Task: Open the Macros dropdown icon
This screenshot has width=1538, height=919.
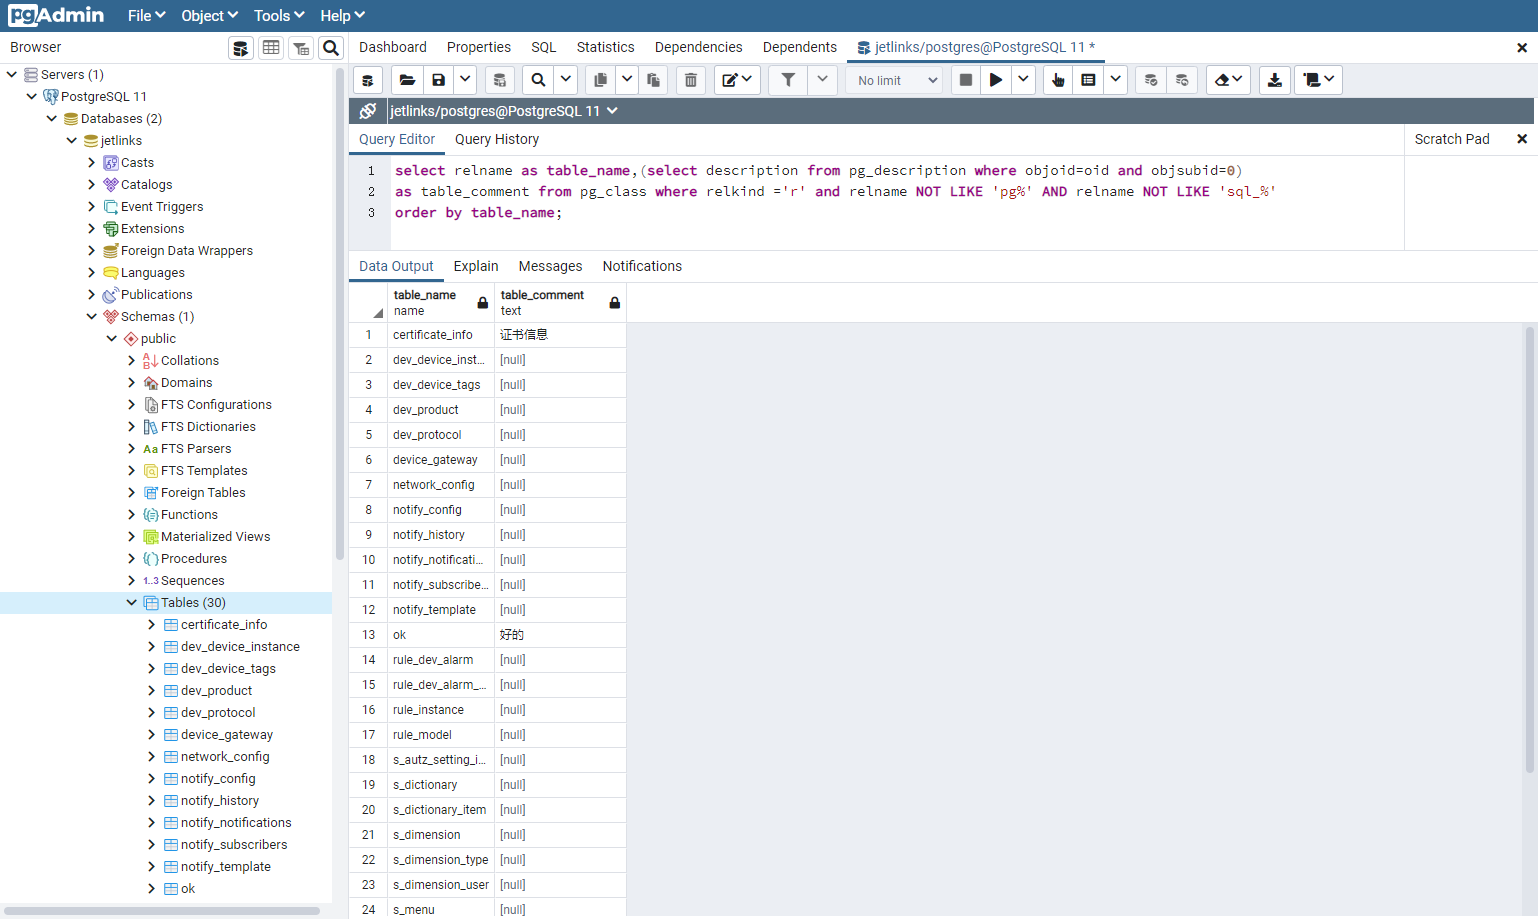Action: pyautogui.click(x=1318, y=80)
